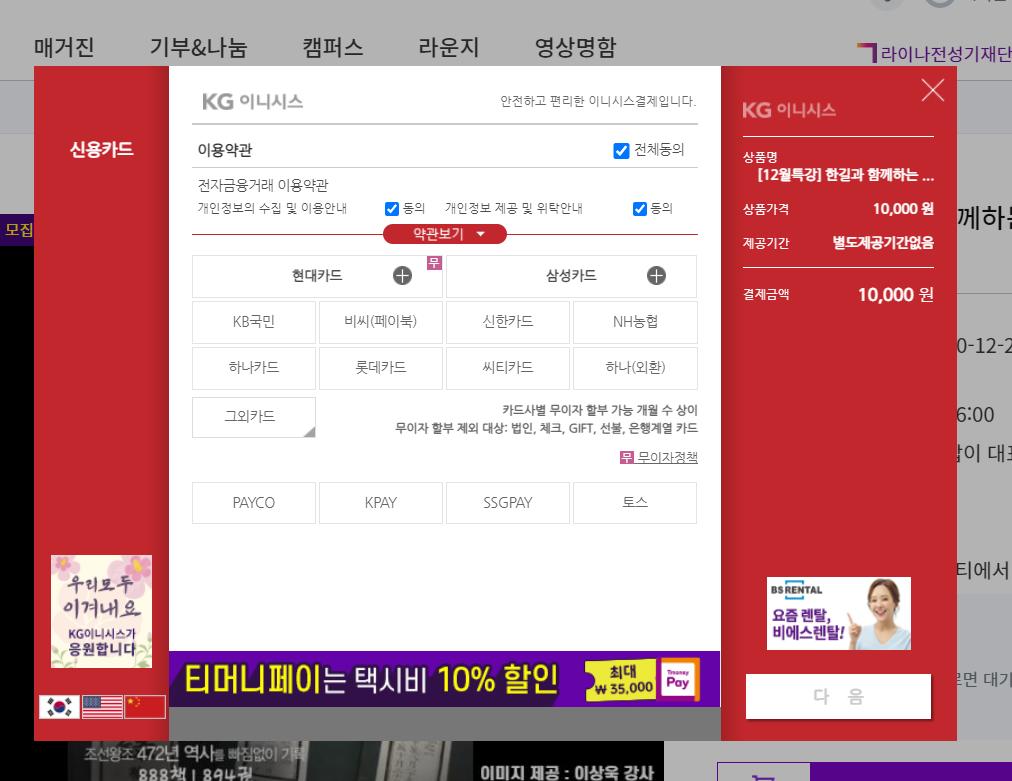The image size is (1012, 781).
Task: Click the 우리모두 이겨내요 banner
Action: (101, 611)
